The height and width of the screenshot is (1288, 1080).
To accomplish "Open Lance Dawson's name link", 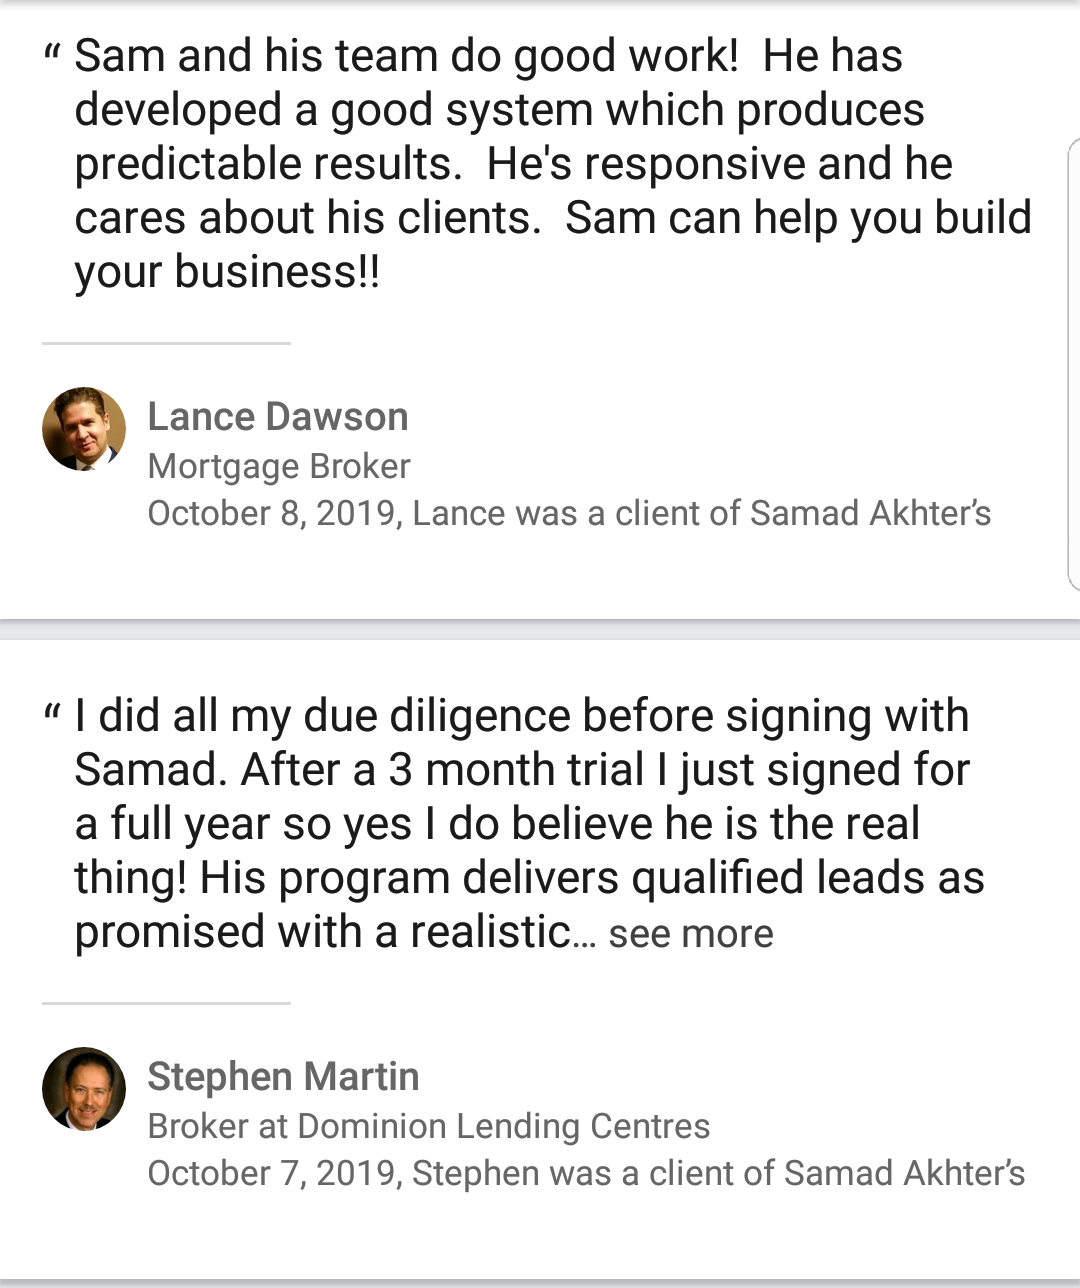I will [x=278, y=417].
